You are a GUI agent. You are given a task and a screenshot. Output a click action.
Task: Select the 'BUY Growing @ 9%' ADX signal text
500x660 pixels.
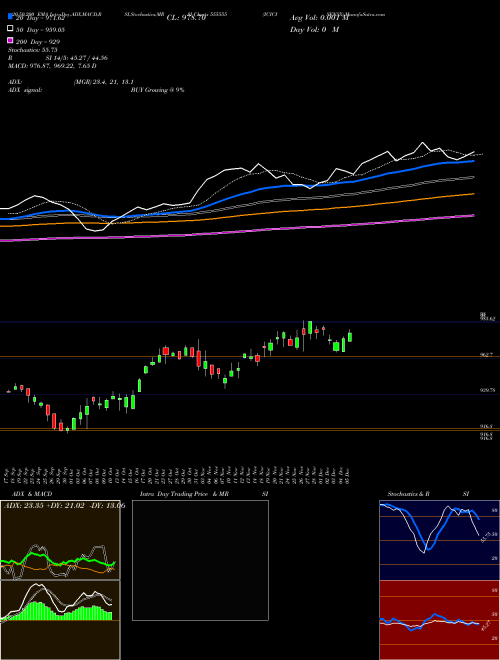point(157,90)
